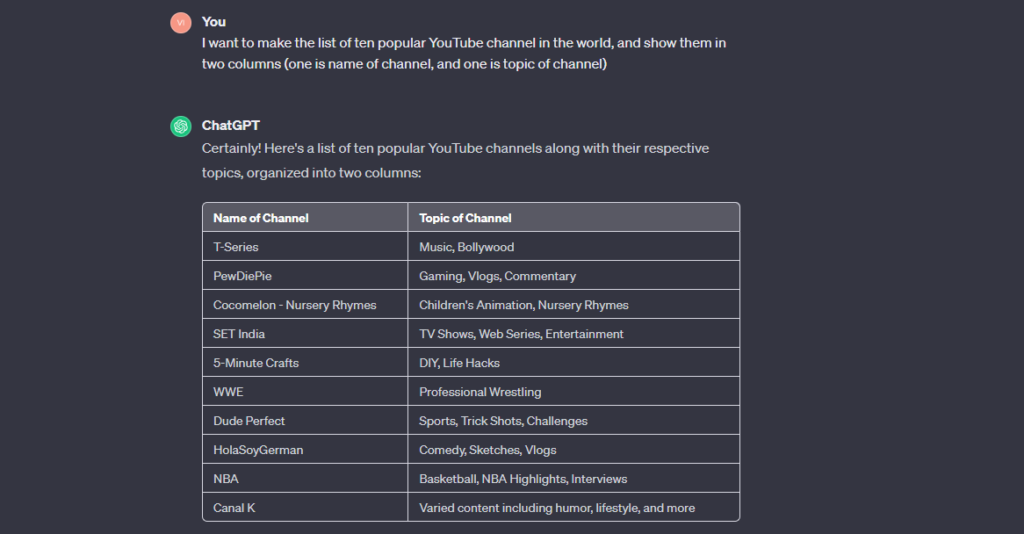Click the DIY, Life Hacks topic cell
This screenshot has height=534, width=1024.
459,363
